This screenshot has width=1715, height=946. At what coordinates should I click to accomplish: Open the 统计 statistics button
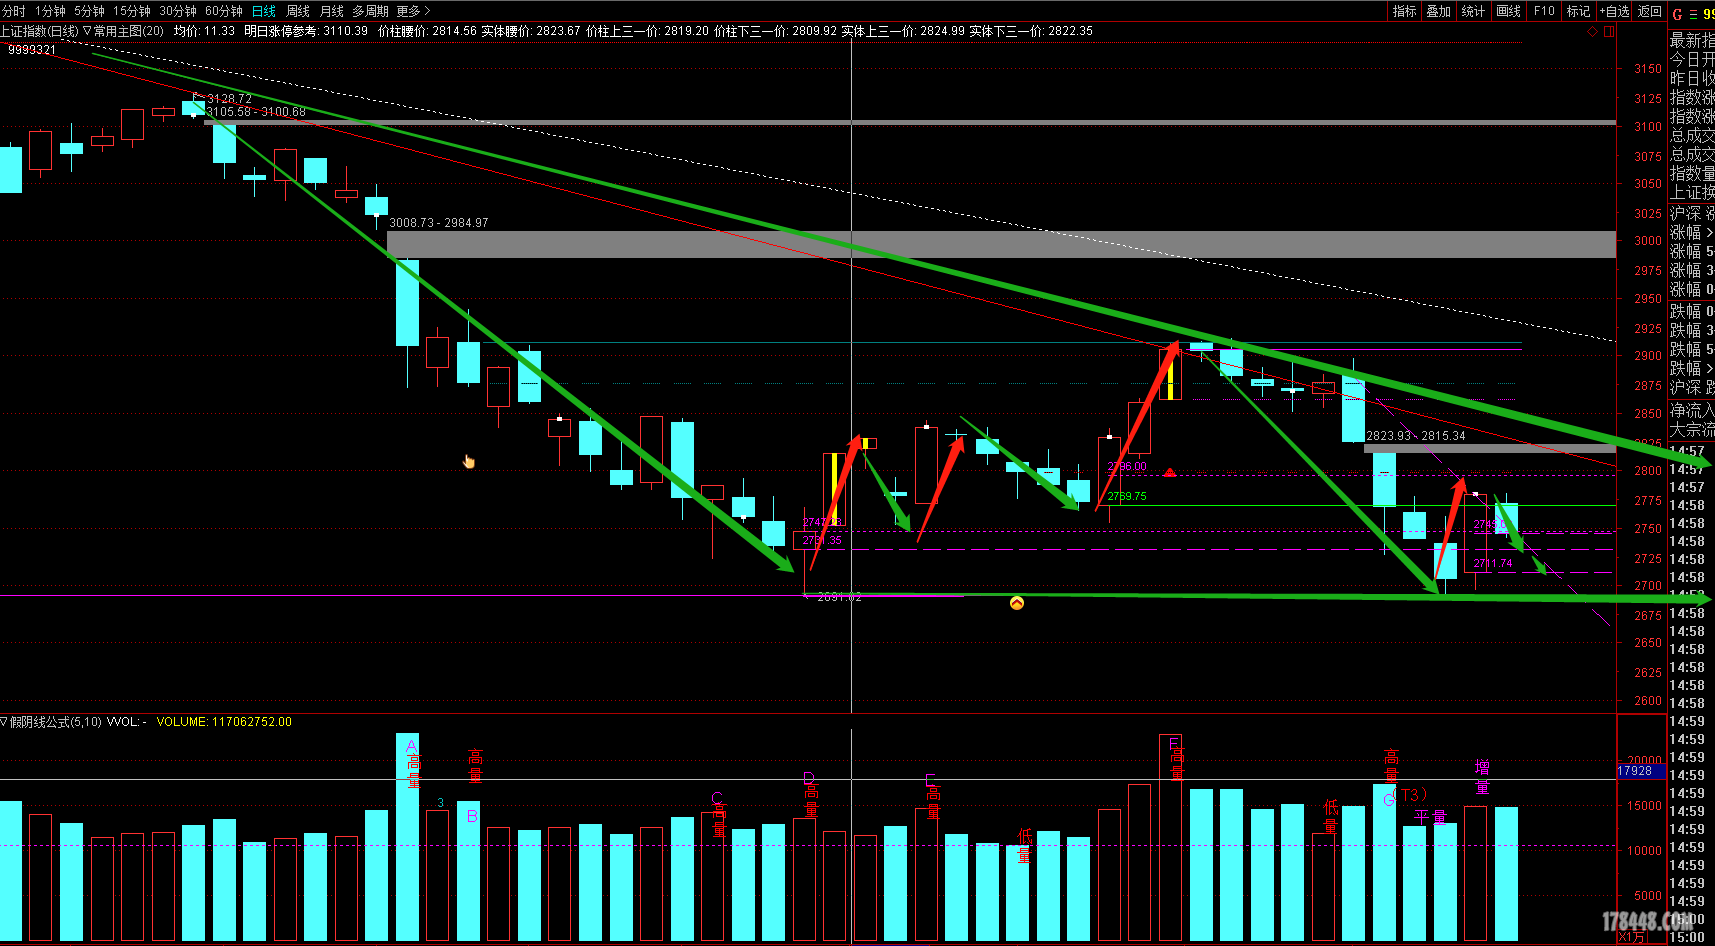(x=1473, y=11)
